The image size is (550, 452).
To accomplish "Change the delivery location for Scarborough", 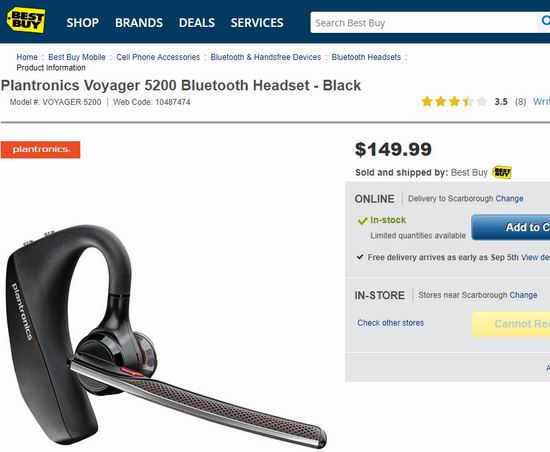I will tap(509, 198).
